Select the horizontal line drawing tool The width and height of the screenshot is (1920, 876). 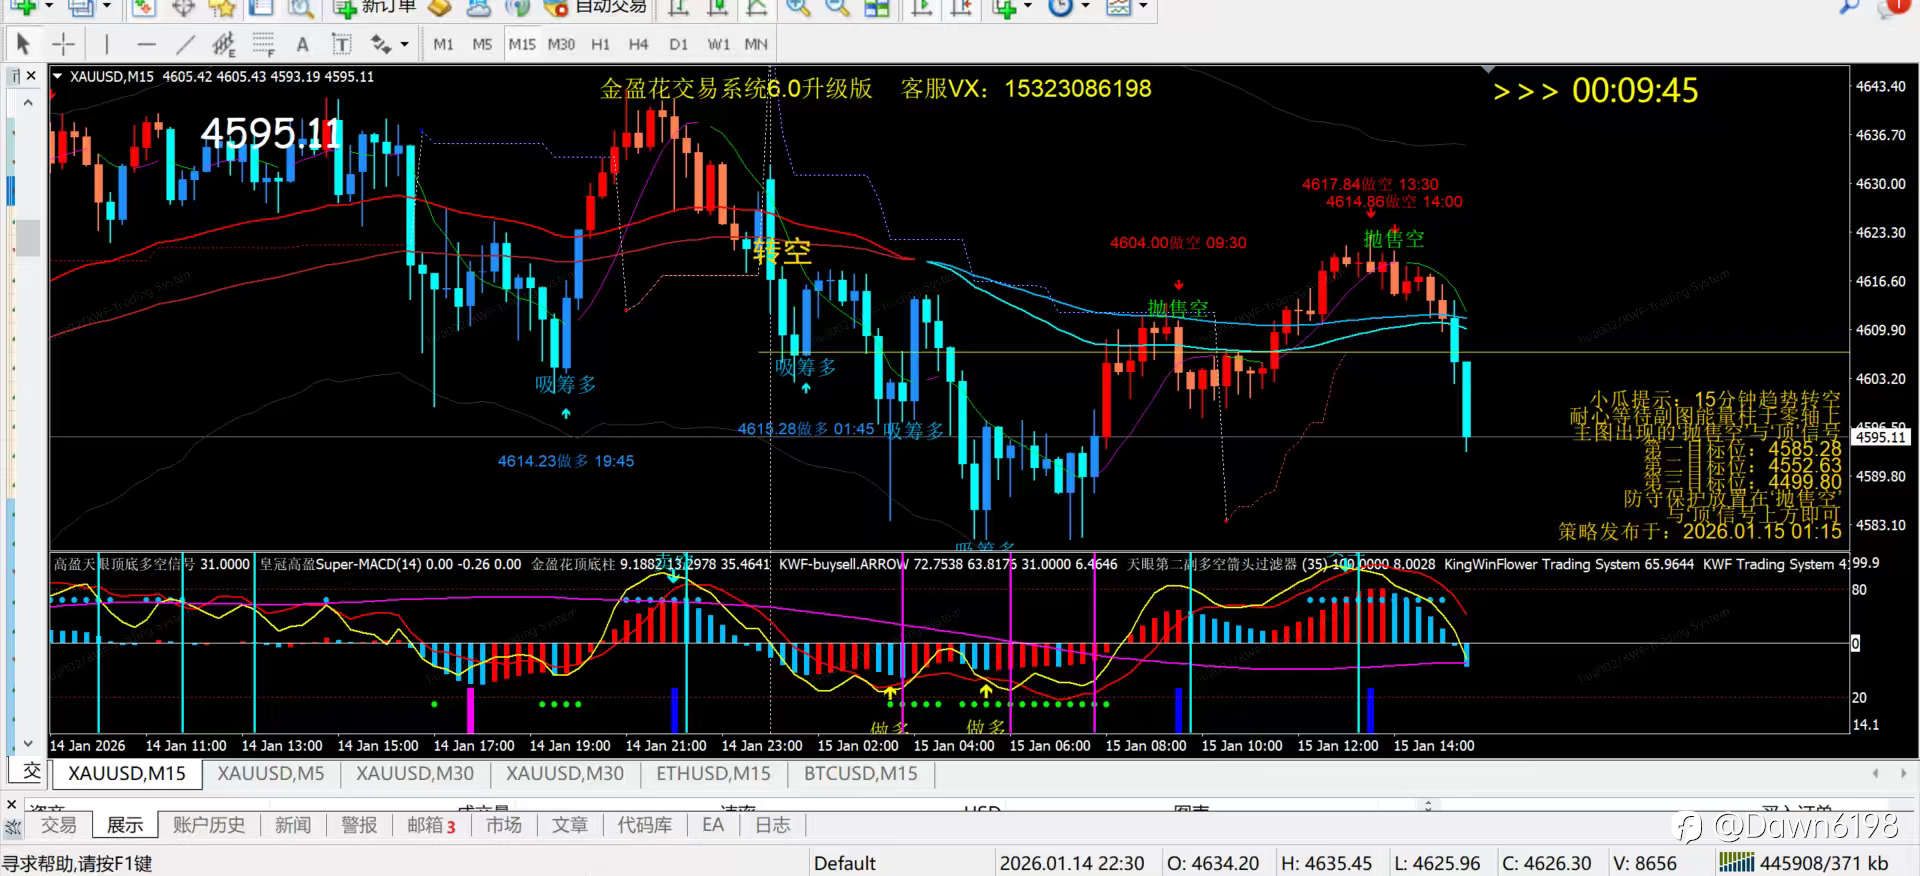[x=146, y=44]
